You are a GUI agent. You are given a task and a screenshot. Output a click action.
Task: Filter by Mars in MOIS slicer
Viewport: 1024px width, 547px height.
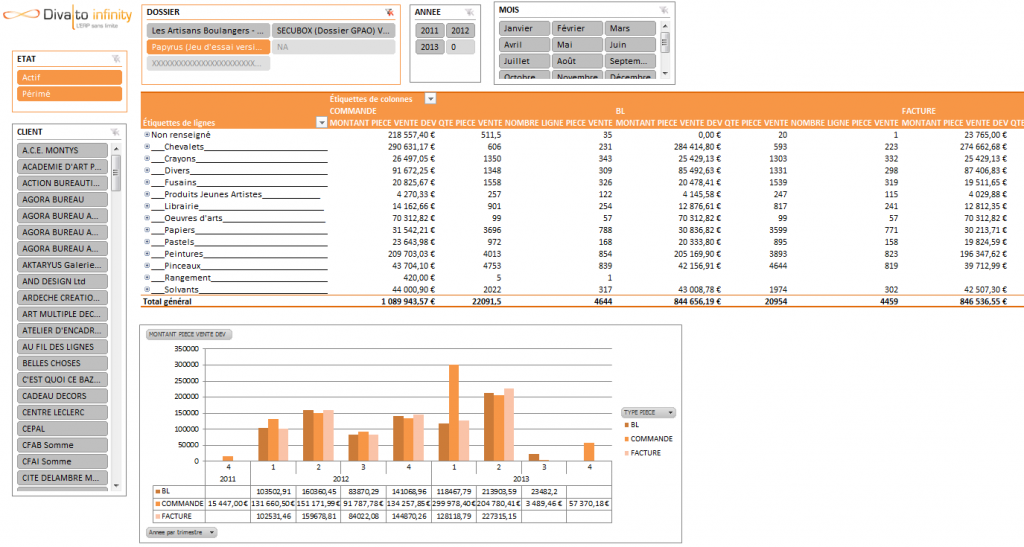tap(630, 29)
